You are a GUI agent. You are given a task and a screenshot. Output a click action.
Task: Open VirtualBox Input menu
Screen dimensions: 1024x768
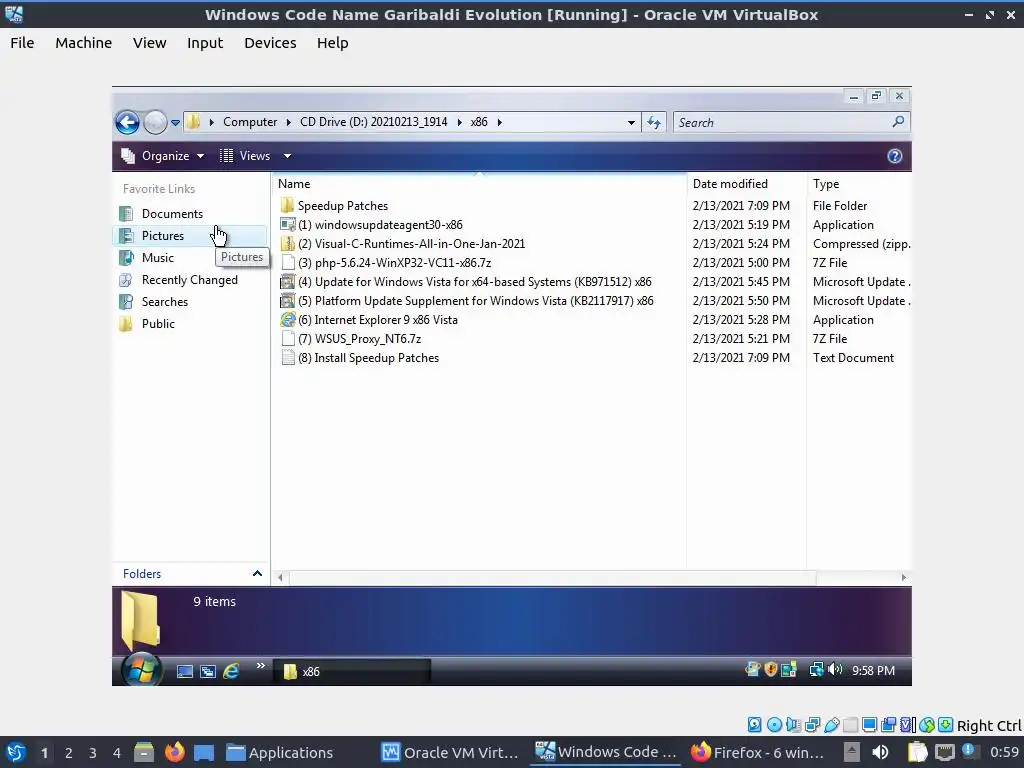pos(205,43)
